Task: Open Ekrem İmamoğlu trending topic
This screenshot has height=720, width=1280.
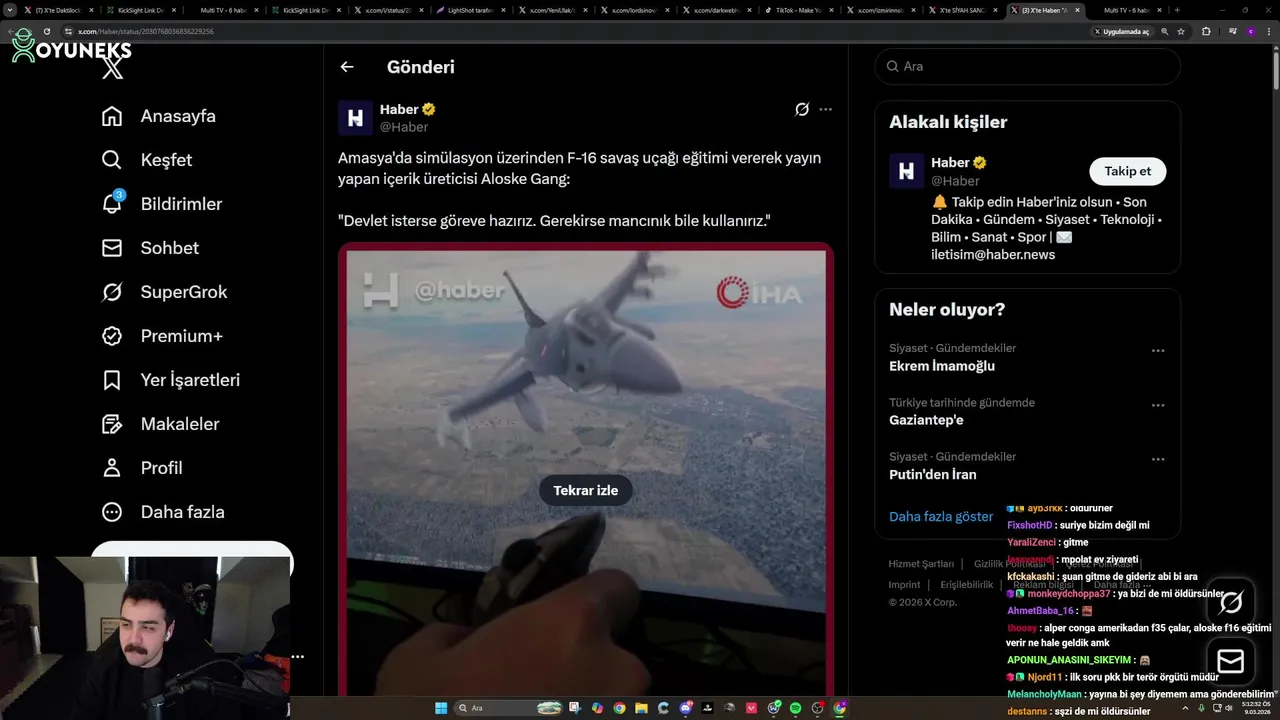Action: [942, 366]
